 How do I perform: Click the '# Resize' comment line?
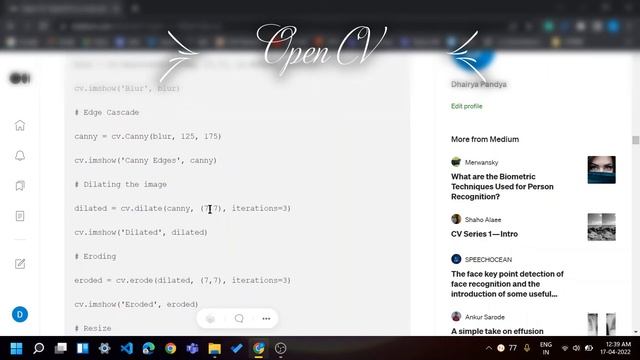(93, 328)
